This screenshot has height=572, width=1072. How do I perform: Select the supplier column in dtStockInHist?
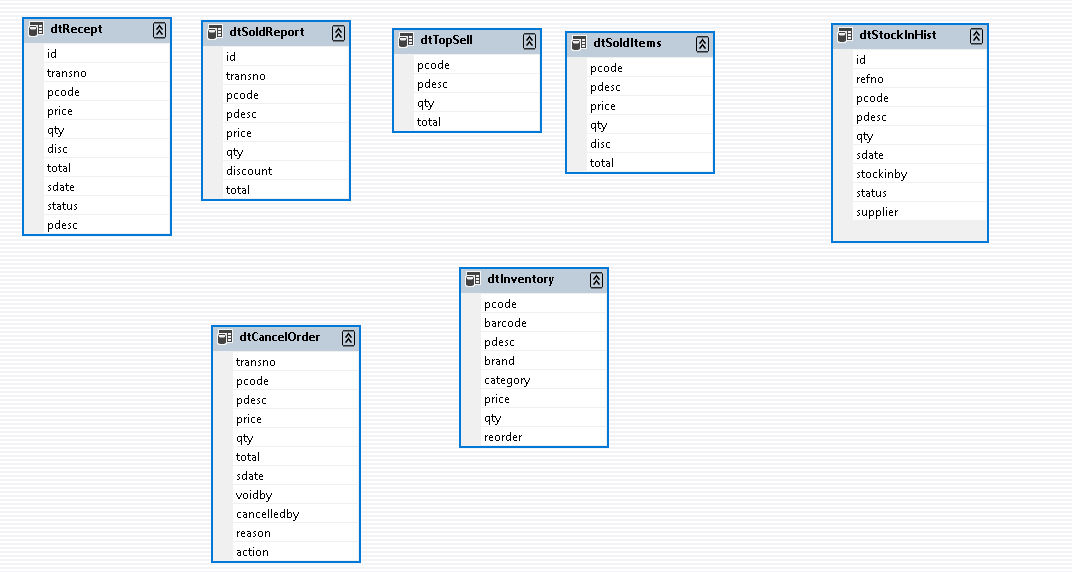[877, 212]
